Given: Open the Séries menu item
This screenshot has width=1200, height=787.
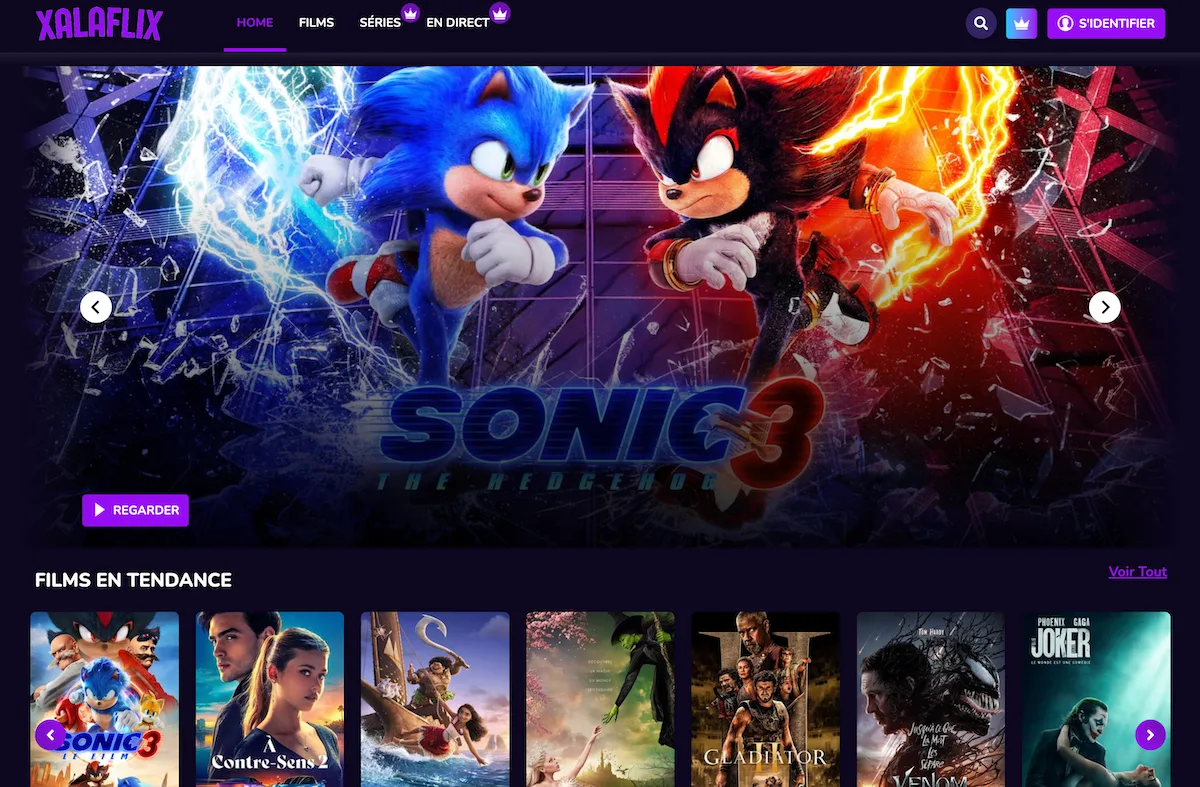Looking at the screenshot, I should point(380,23).
